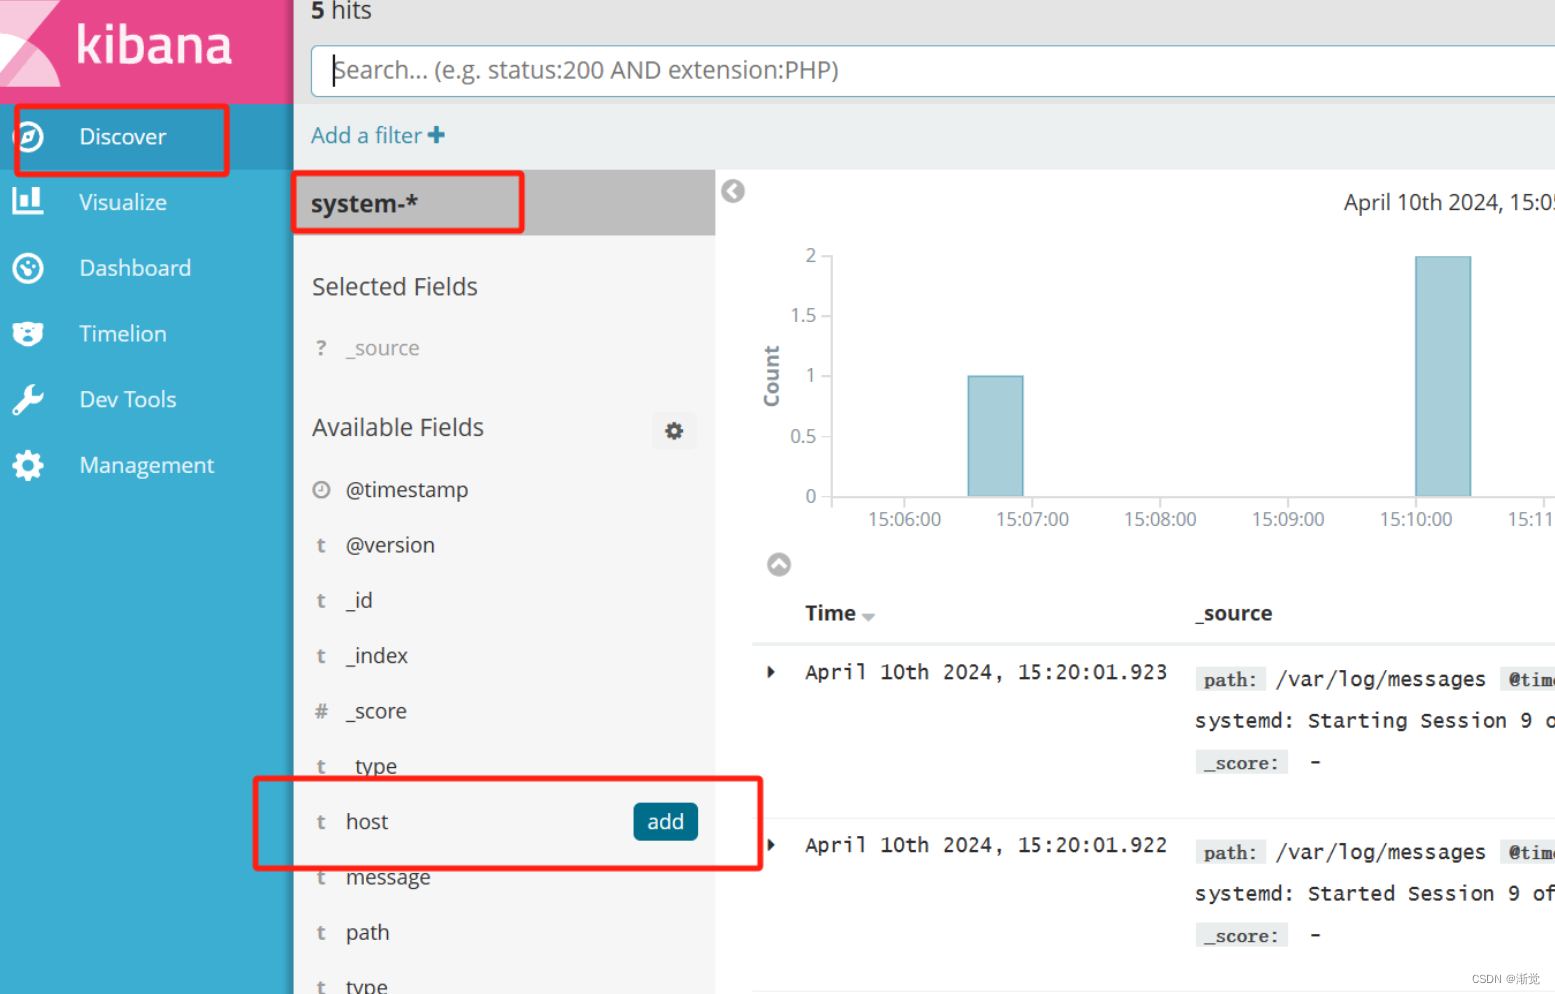Click the April 10th 2024 time range label
Image resolution: width=1555 pixels, height=994 pixels.
(x=1449, y=202)
